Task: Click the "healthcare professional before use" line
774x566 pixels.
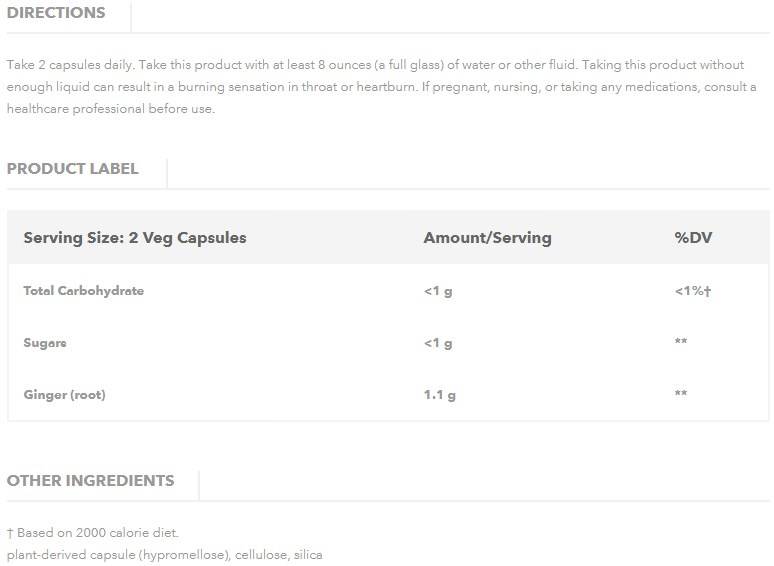Action: tap(111, 109)
